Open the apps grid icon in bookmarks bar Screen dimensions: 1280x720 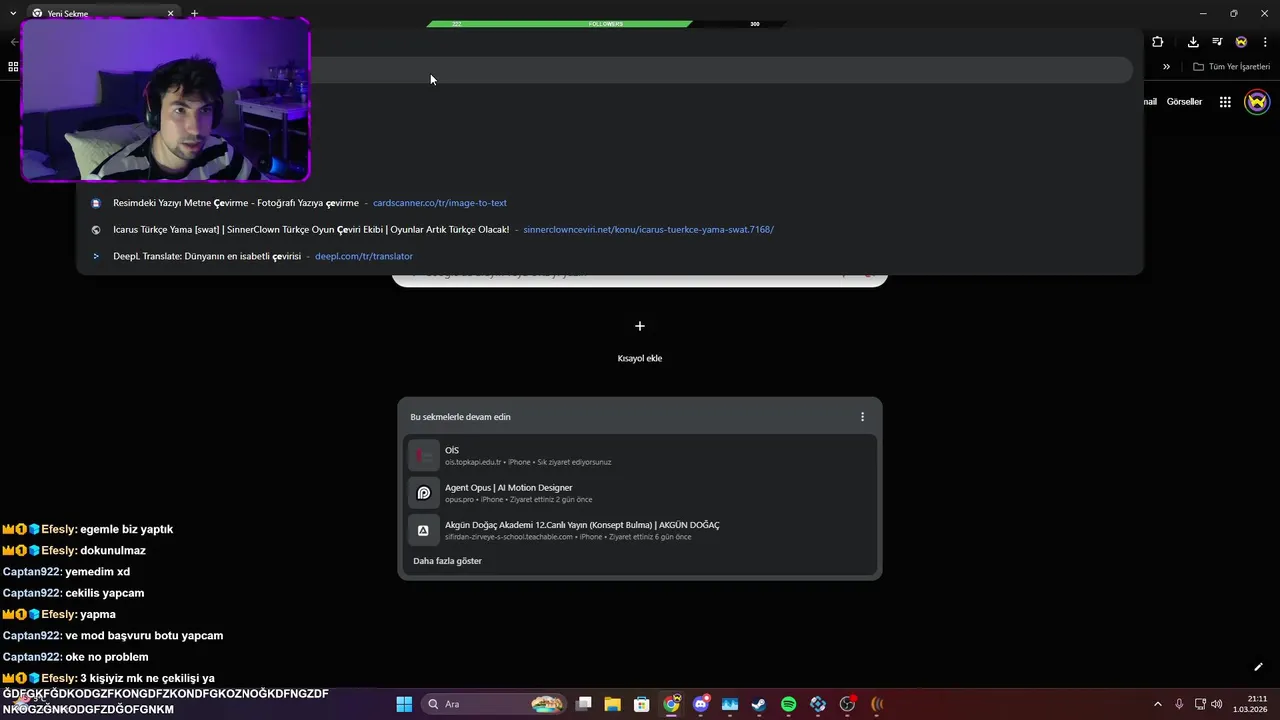point(13,67)
